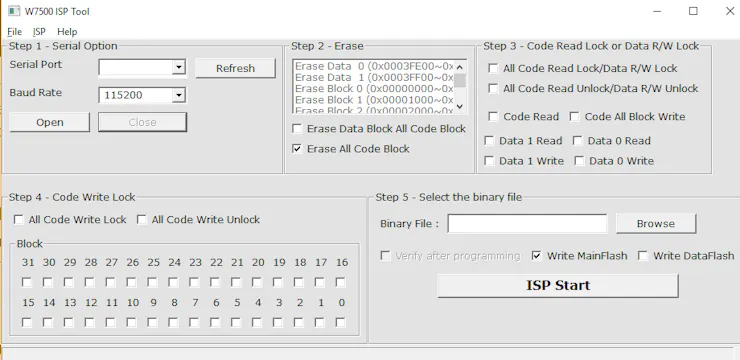Check the block 16 write lock box
This screenshot has width=740, height=360.
pyautogui.click(x=340, y=282)
